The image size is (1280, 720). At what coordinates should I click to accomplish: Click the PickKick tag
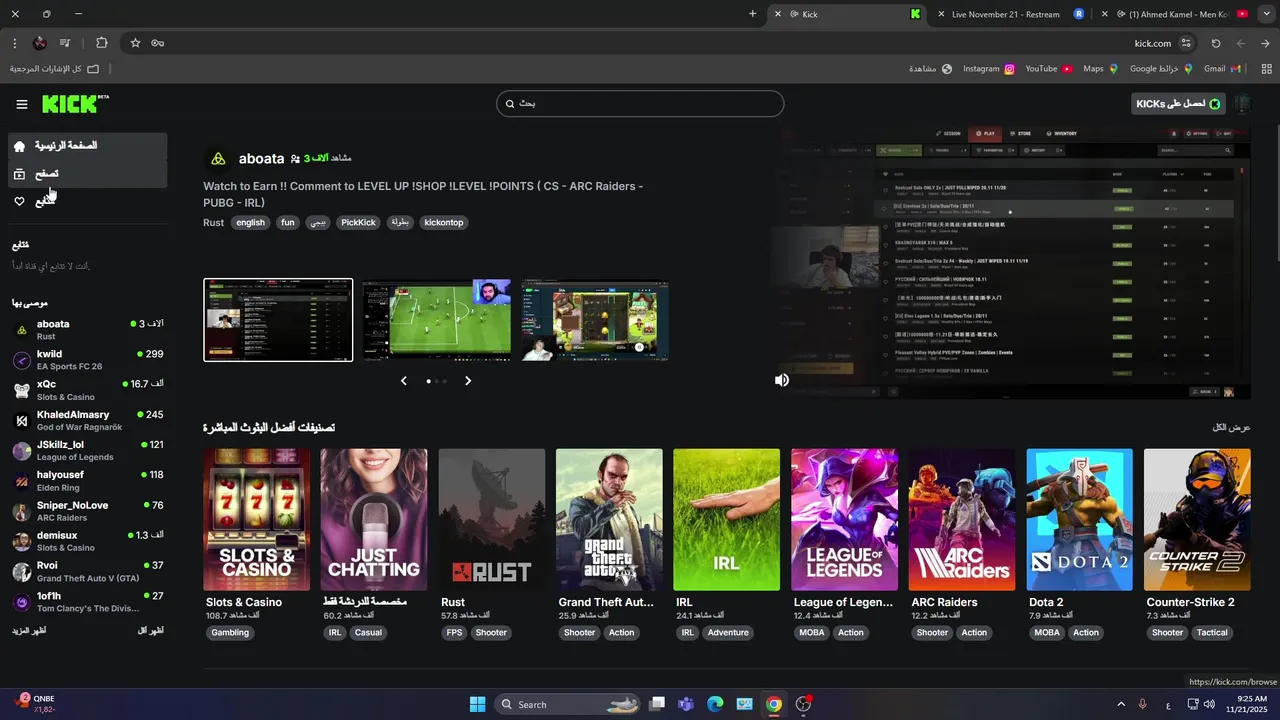(x=358, y=223)
